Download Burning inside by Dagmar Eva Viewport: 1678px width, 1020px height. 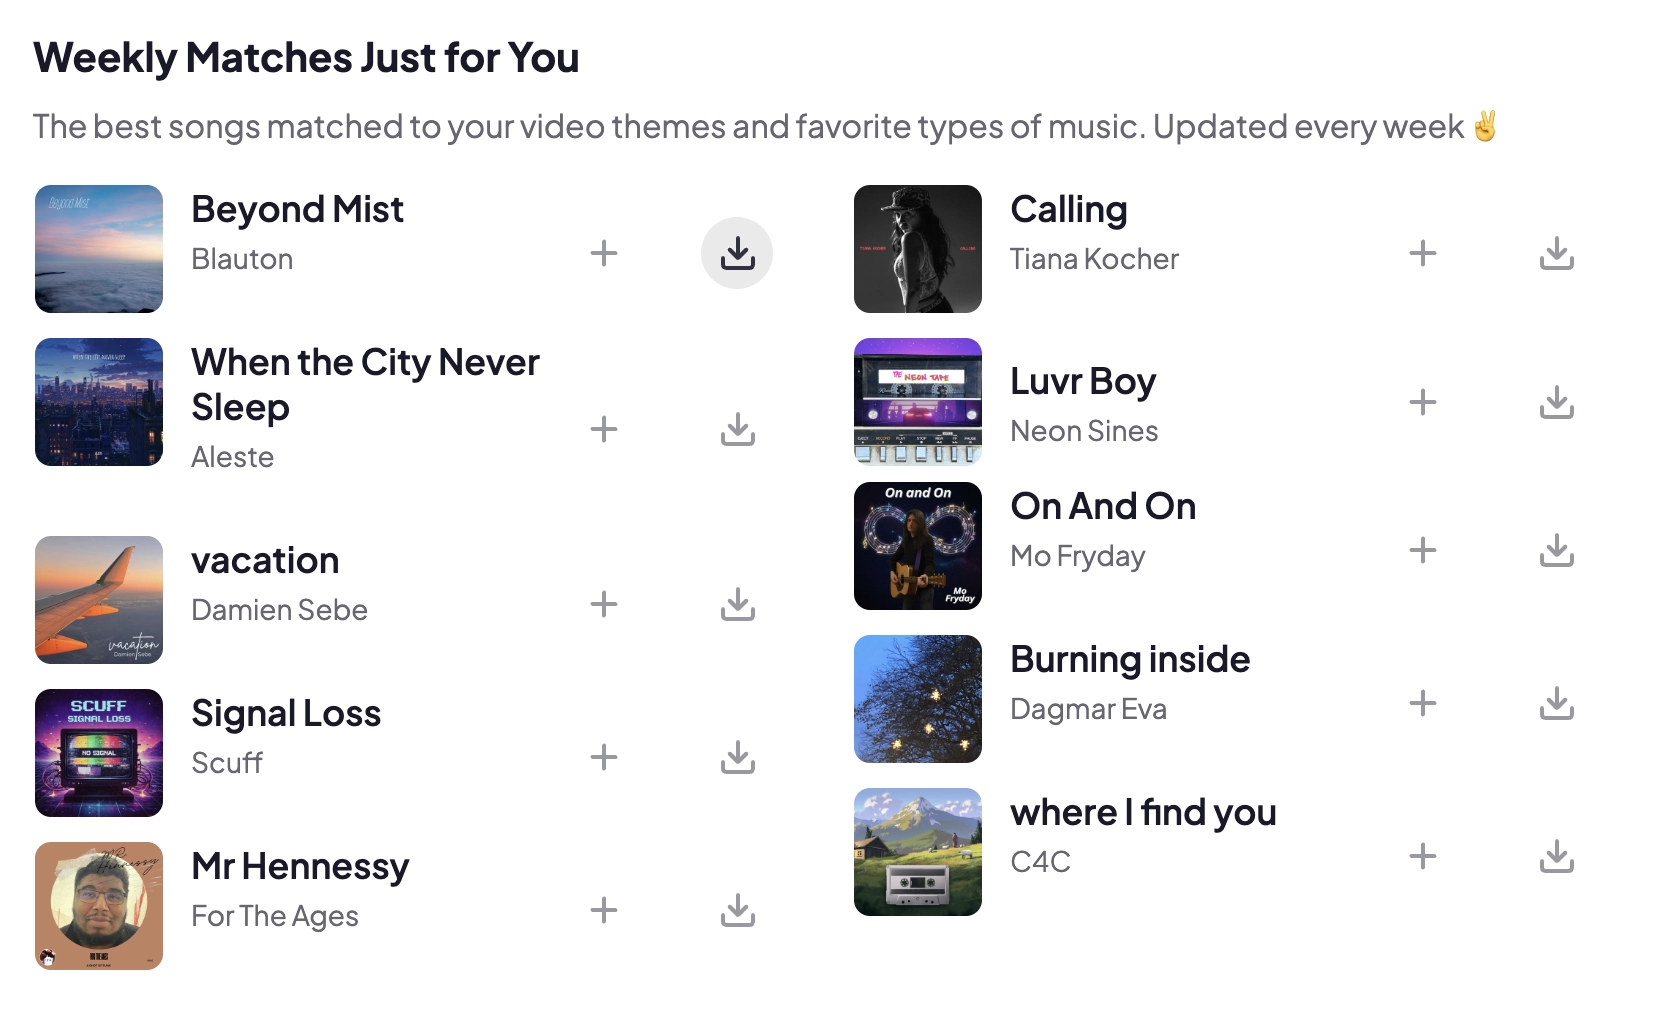[1556, 703]
